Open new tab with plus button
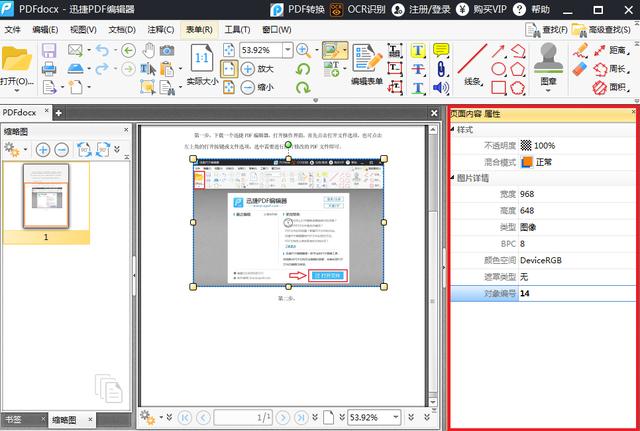The width and height of the screenshot is (640, 431). [58, 113]
